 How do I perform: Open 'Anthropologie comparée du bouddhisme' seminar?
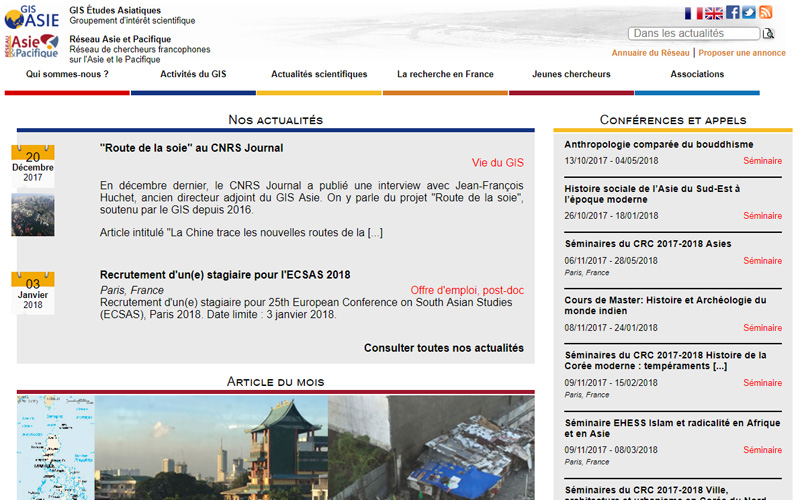[x=659, y=145]
